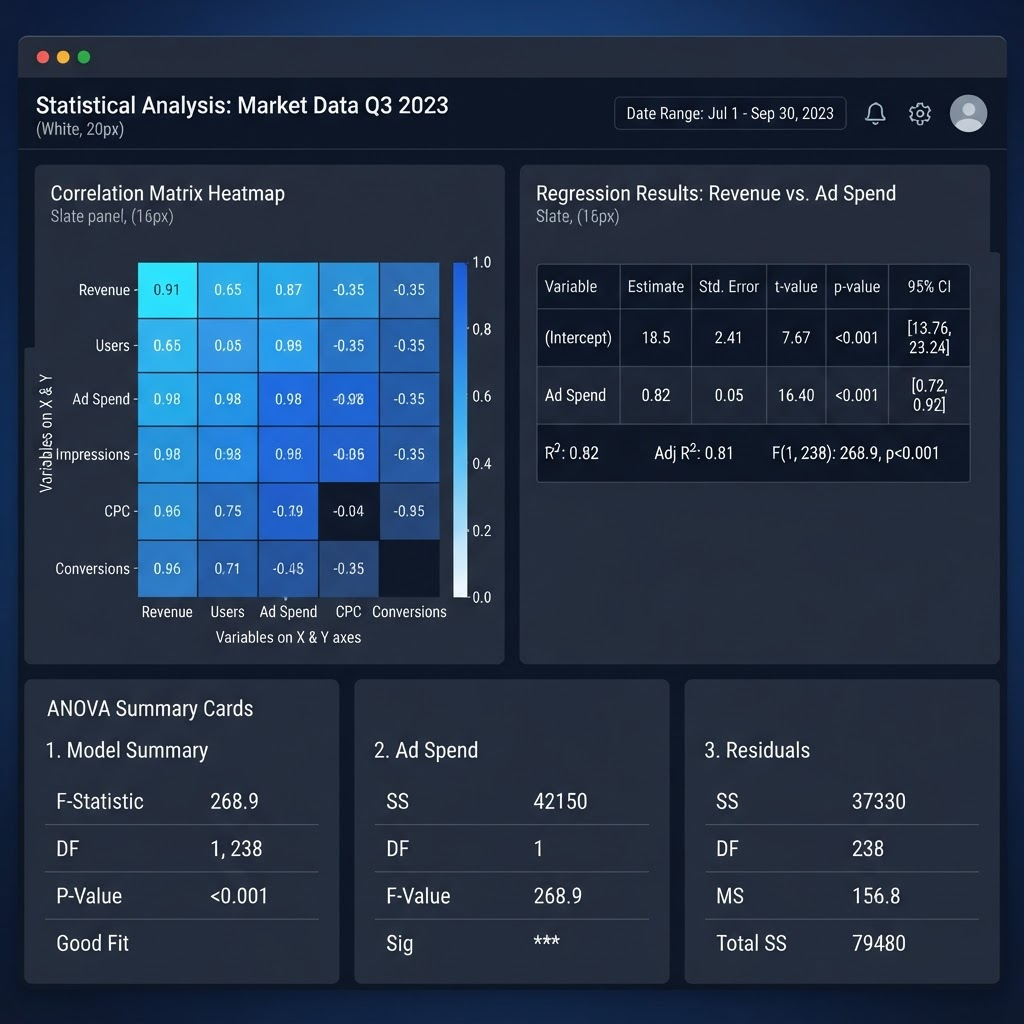Click the "Good Fit" label
This screenshot has width=1024, height=1024.
pyautogui.click(x=93, y=943)
